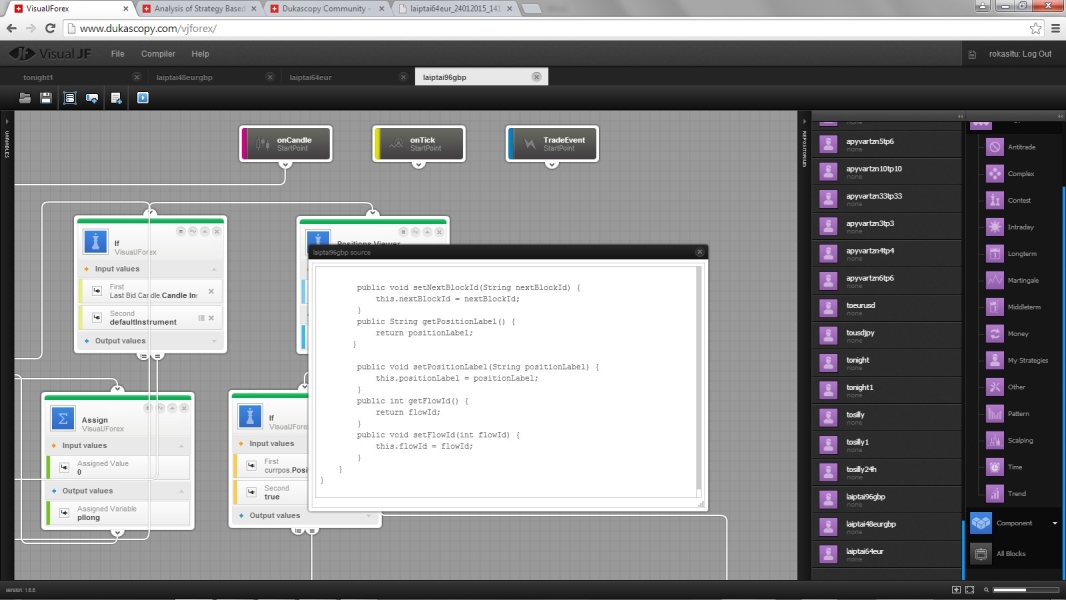
Task: Select the Pattern category icon
Action: [x=995, y=413]
